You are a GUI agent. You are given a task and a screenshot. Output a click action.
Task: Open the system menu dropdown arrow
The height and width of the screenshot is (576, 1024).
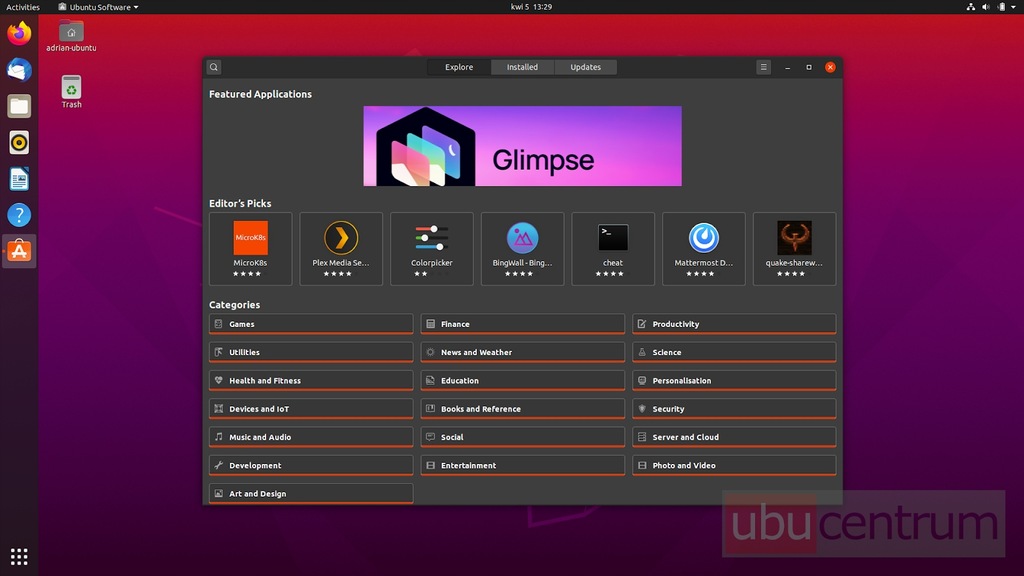click(1014, 7)
